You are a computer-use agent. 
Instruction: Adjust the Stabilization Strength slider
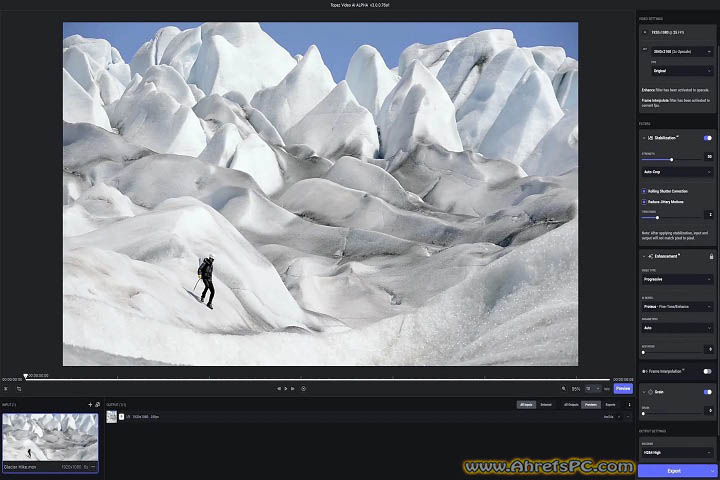pos(671,159)
